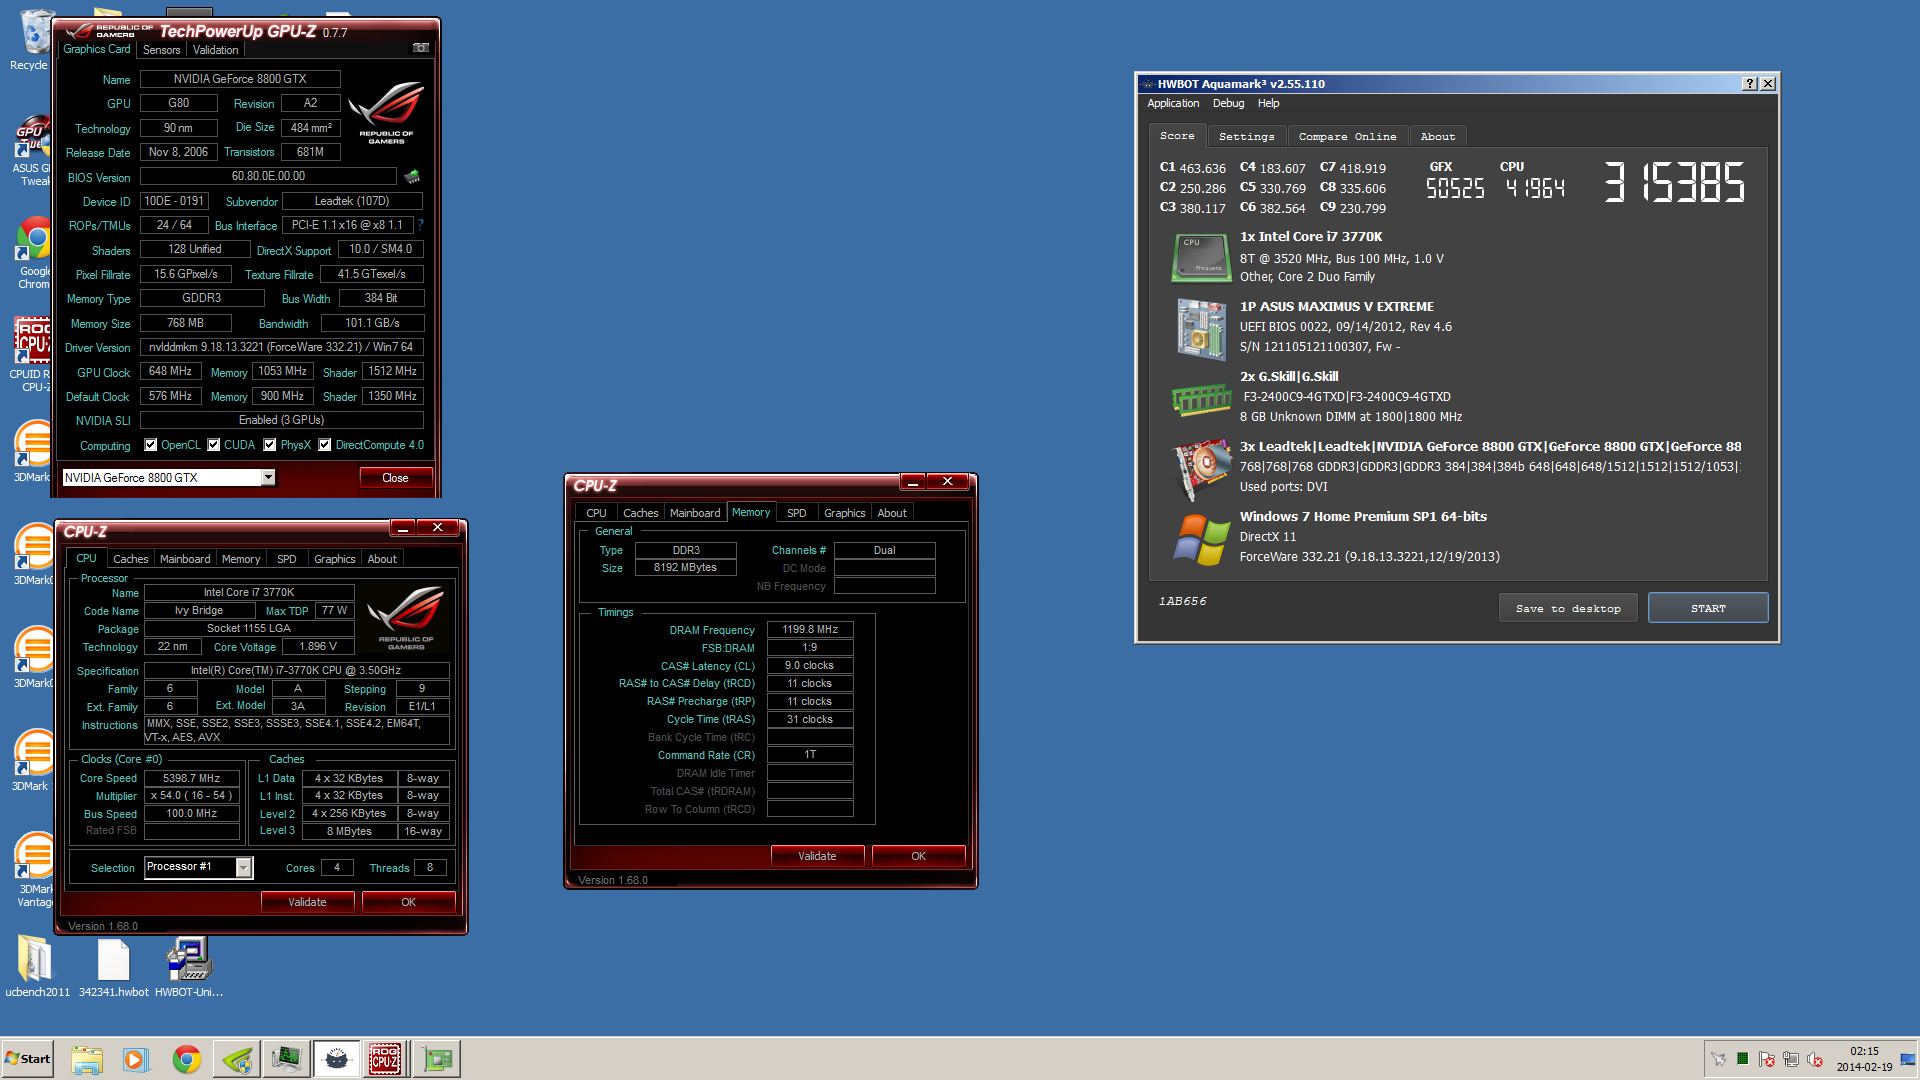This screenshot has height=1080, width=1920.
Task: Open the Help menu in Aquamark
Action: click(1268, 103)
